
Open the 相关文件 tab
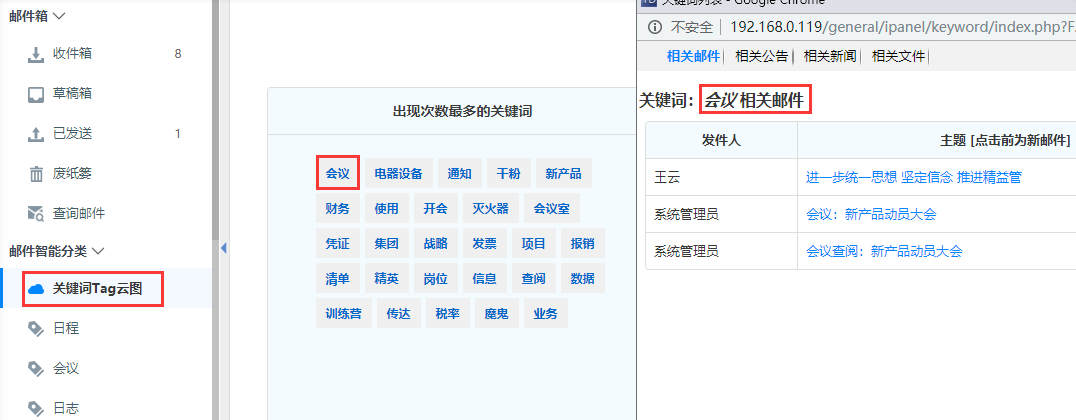(x=898, y=56)
